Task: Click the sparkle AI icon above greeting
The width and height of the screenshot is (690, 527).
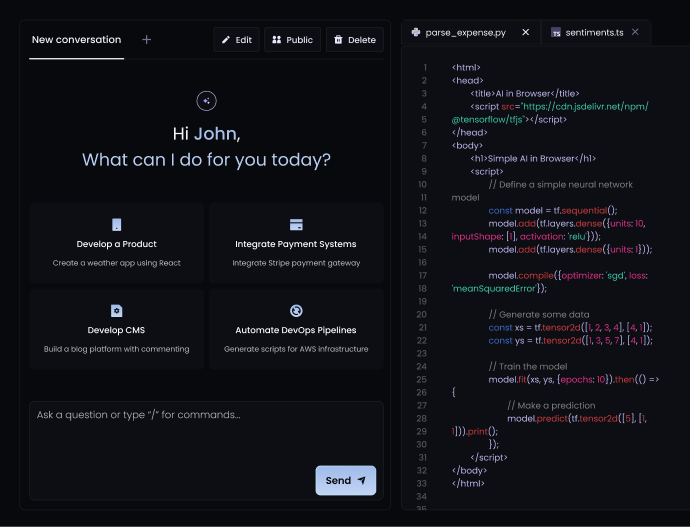Action: tap(206, 100)
